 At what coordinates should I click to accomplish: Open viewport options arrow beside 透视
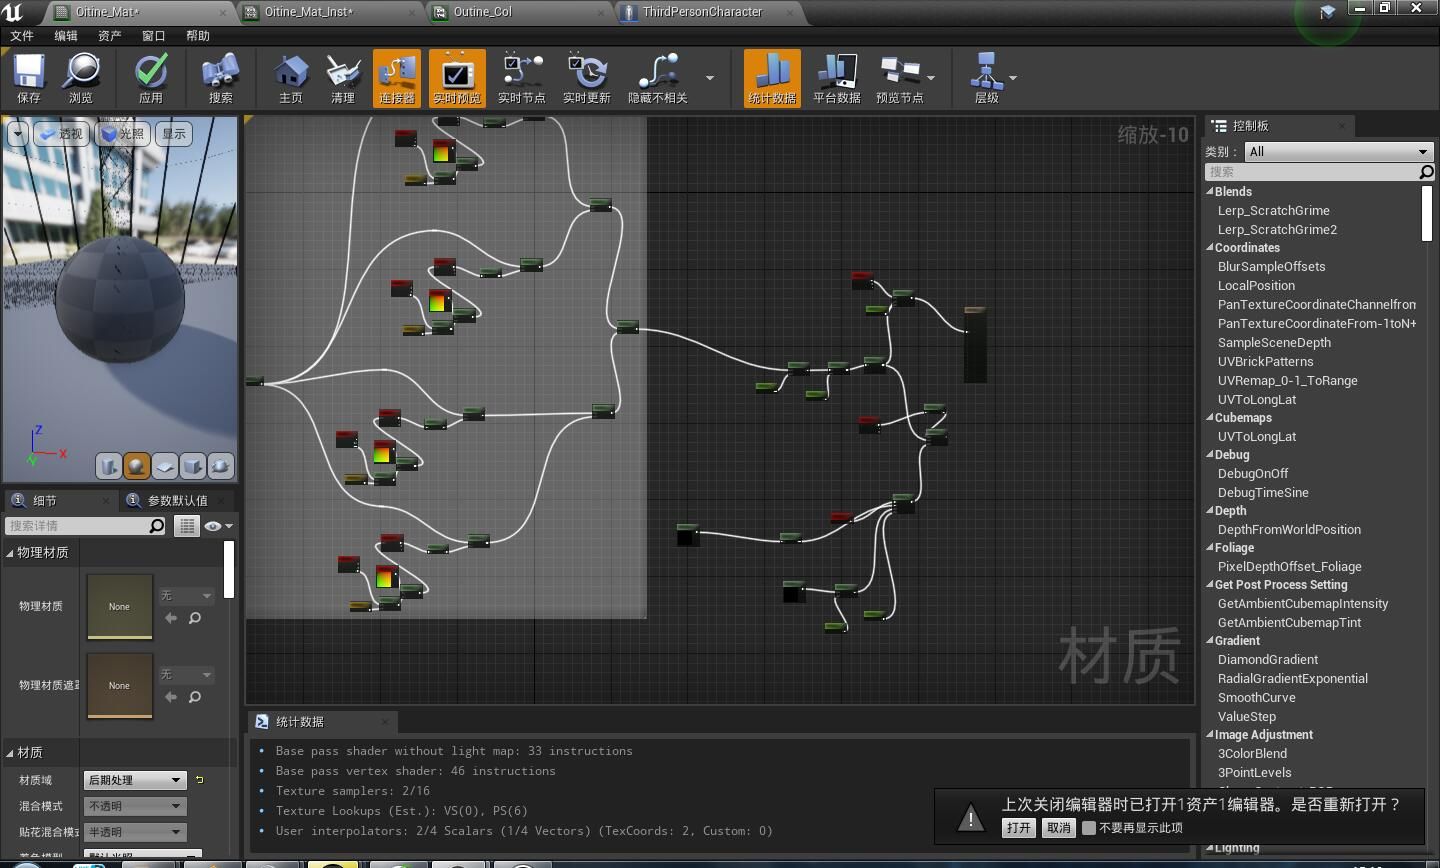pyautogui.click(x=17, y=133)
